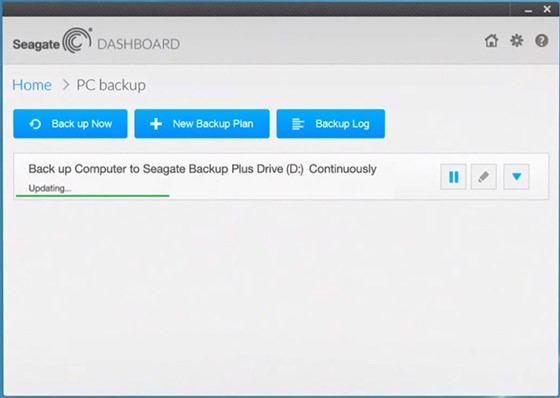Open settings with the gear icon

(x=516, y=41)
